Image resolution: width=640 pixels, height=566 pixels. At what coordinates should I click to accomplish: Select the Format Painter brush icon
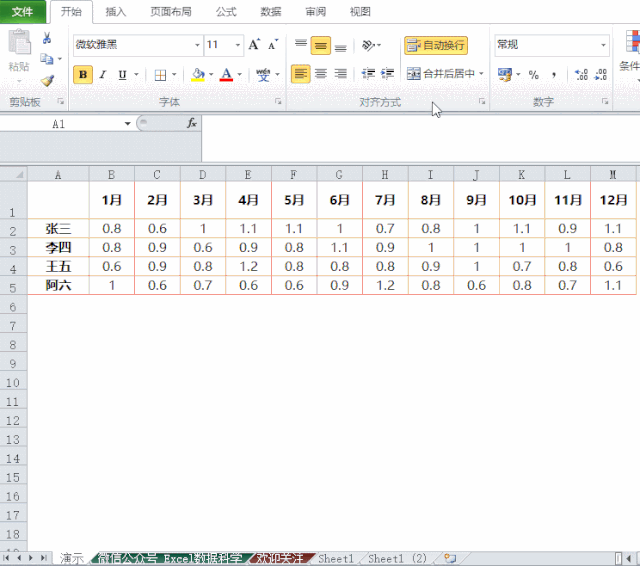pos(47,80)
